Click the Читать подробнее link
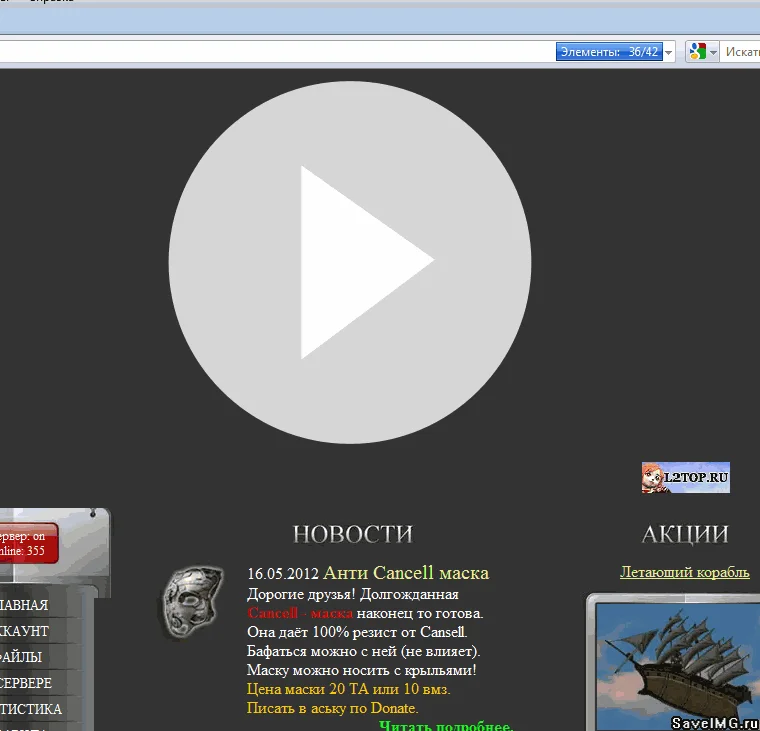Image resolution: width=760 pixels, height=731 pixels. [x=445, y=726]
